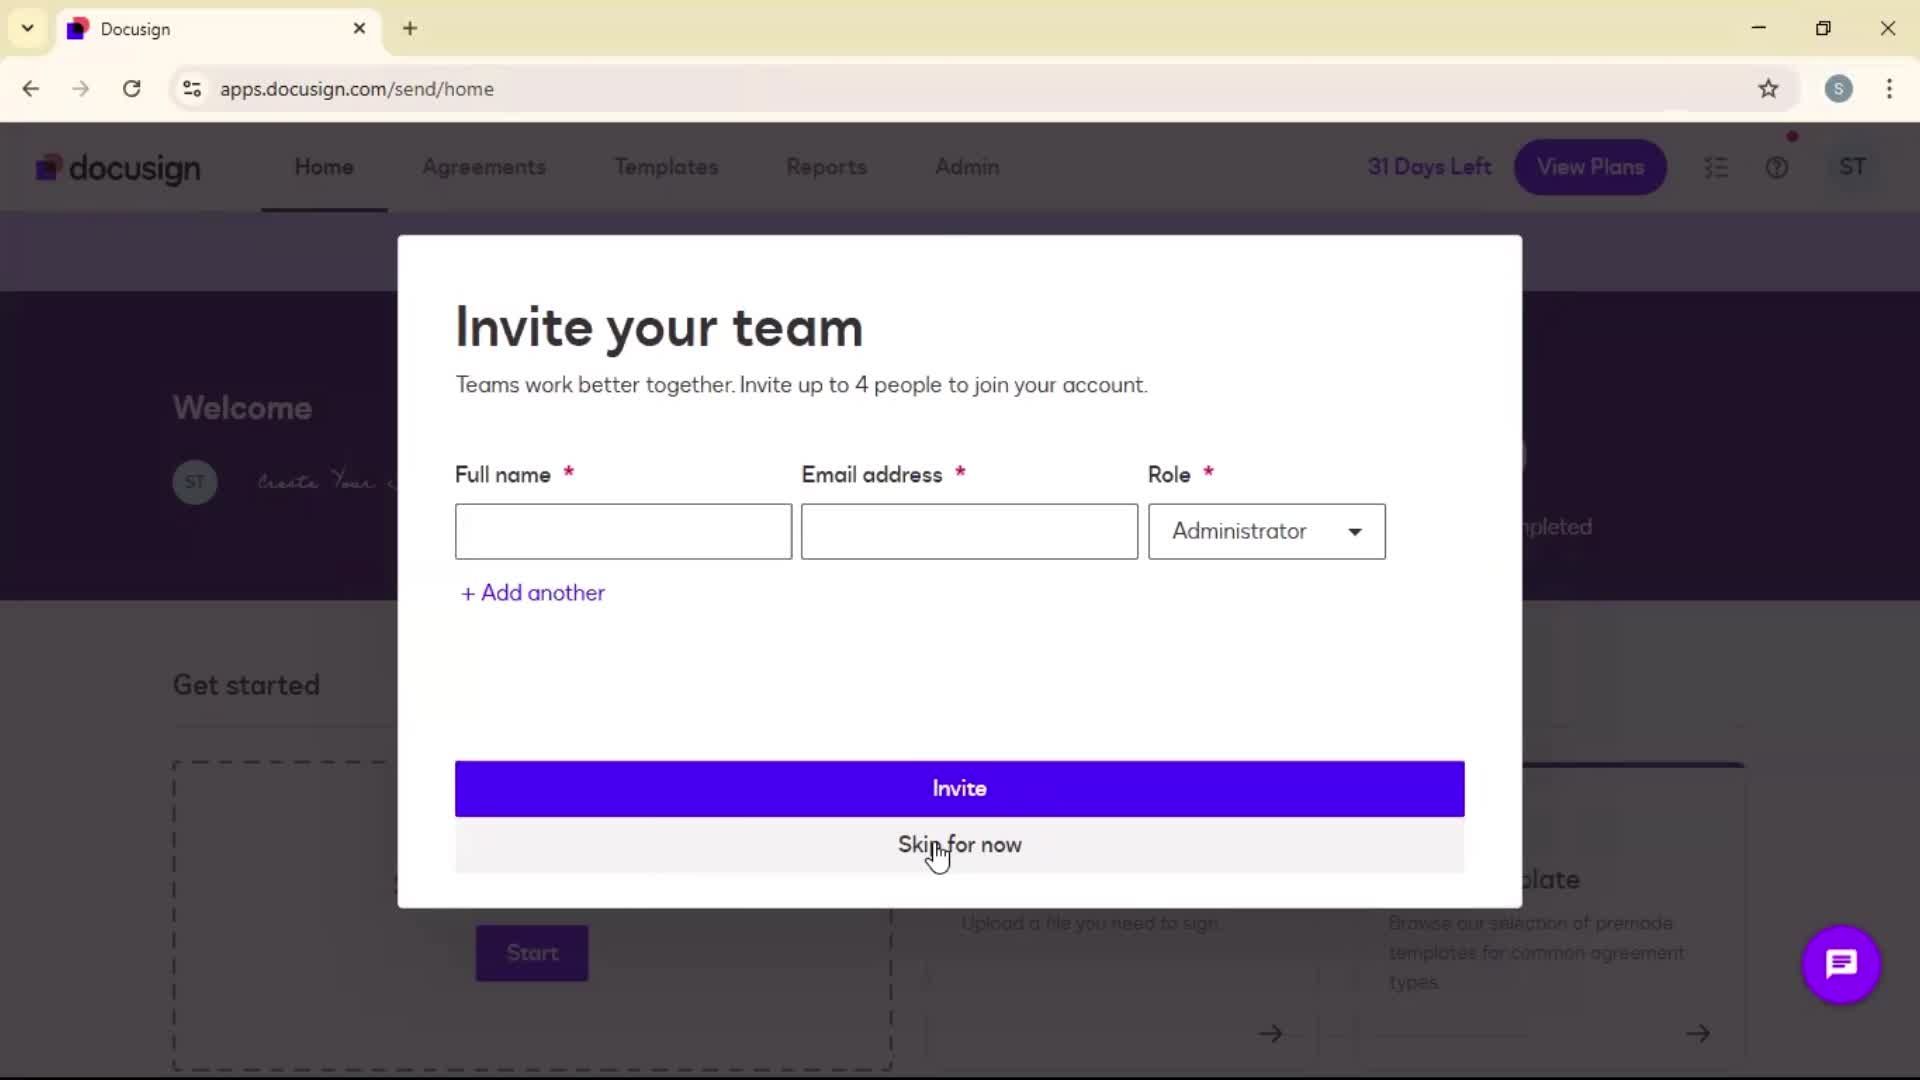1920x1080 pixels.
Task: Click 'Get started' heading
Action: (246, 685)
